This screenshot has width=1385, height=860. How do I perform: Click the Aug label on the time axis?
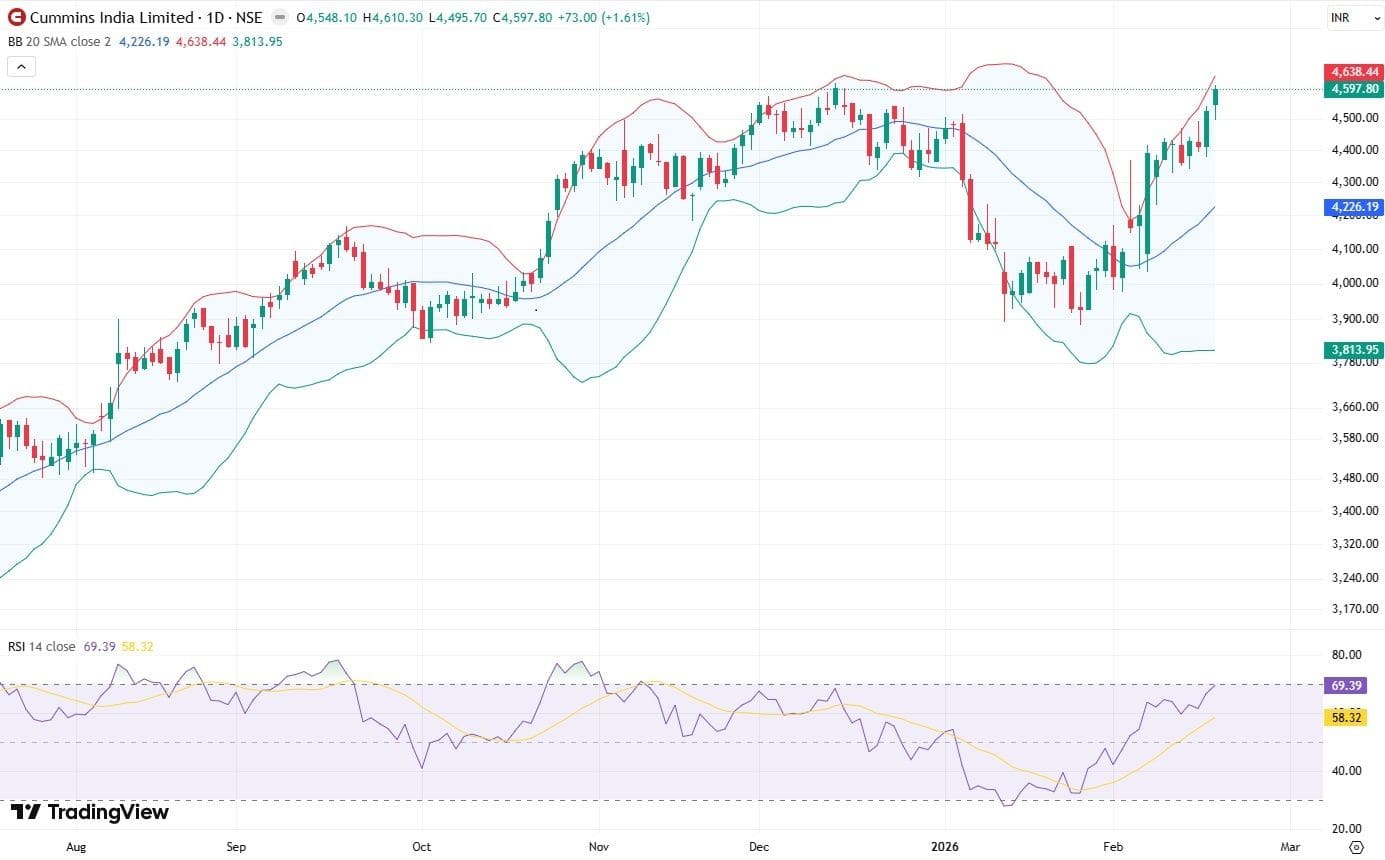coord(76,847)
